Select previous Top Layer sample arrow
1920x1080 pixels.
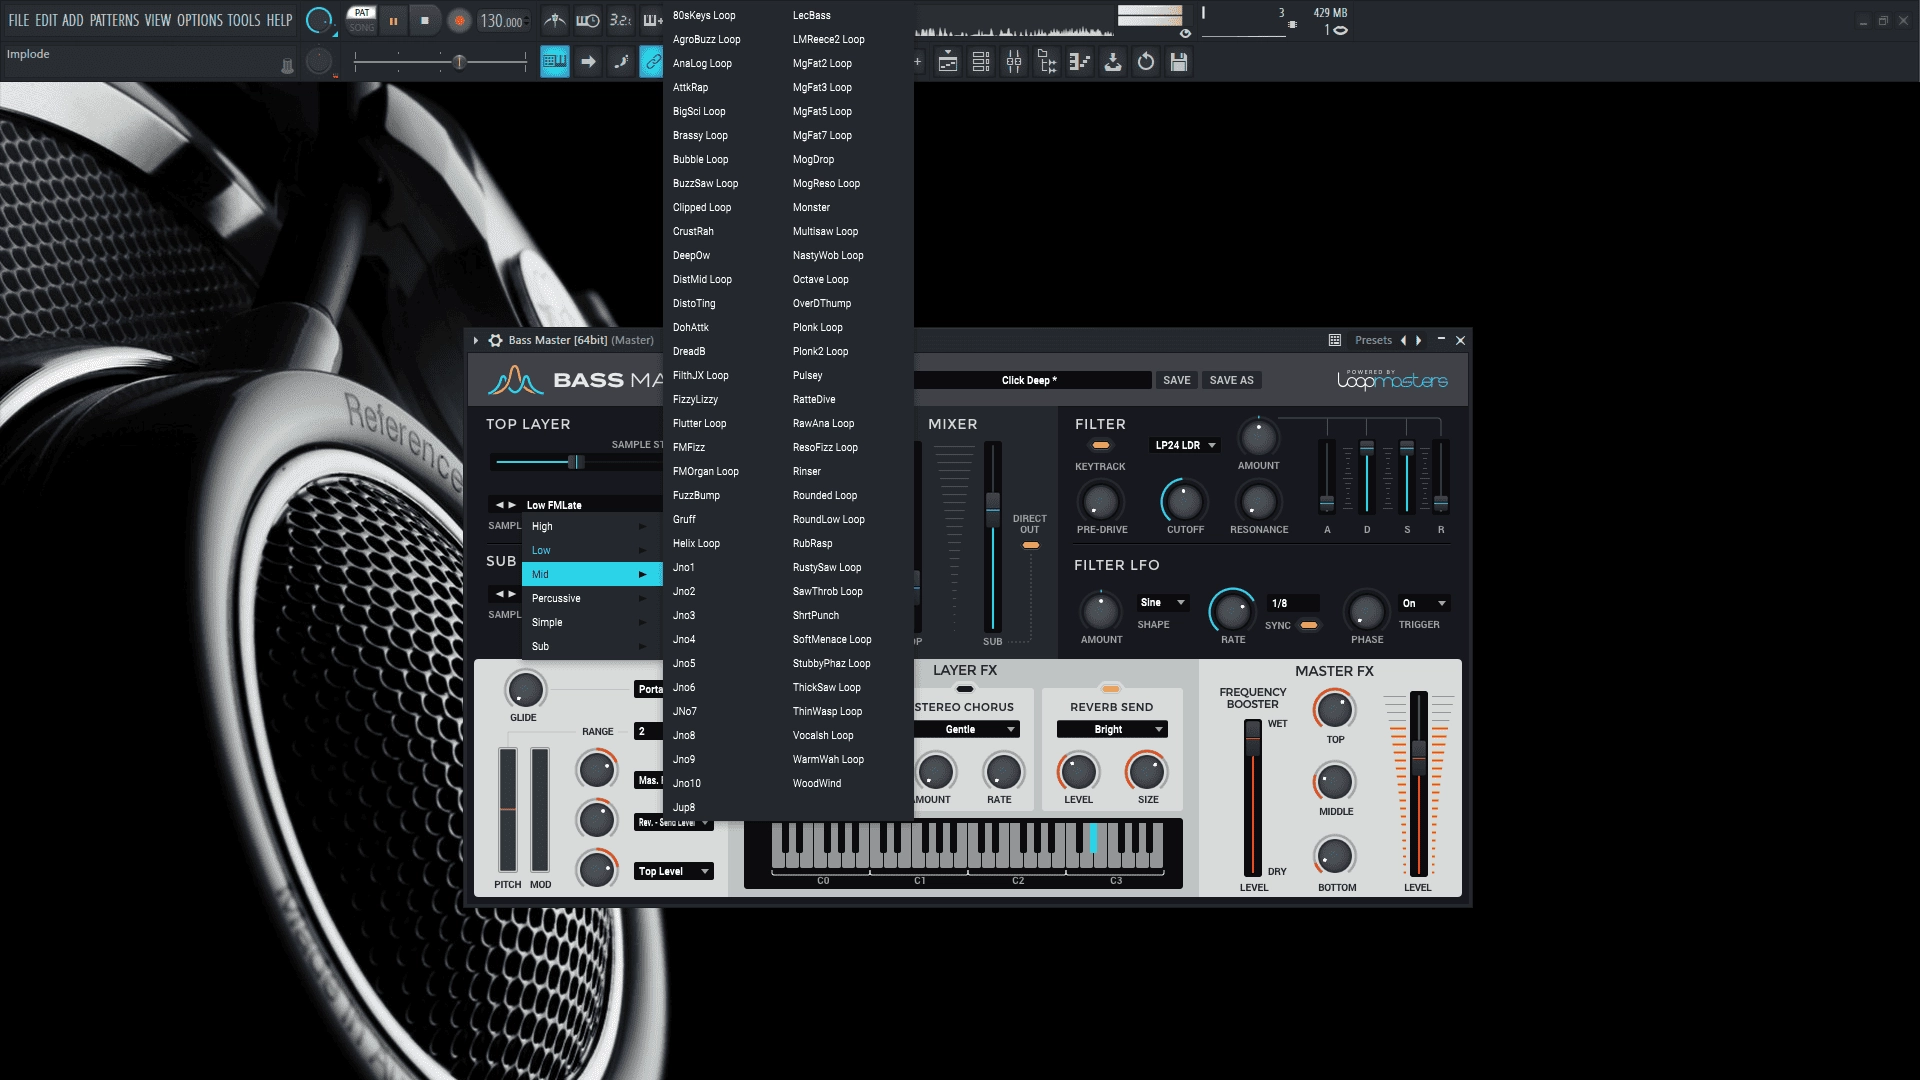499,505
